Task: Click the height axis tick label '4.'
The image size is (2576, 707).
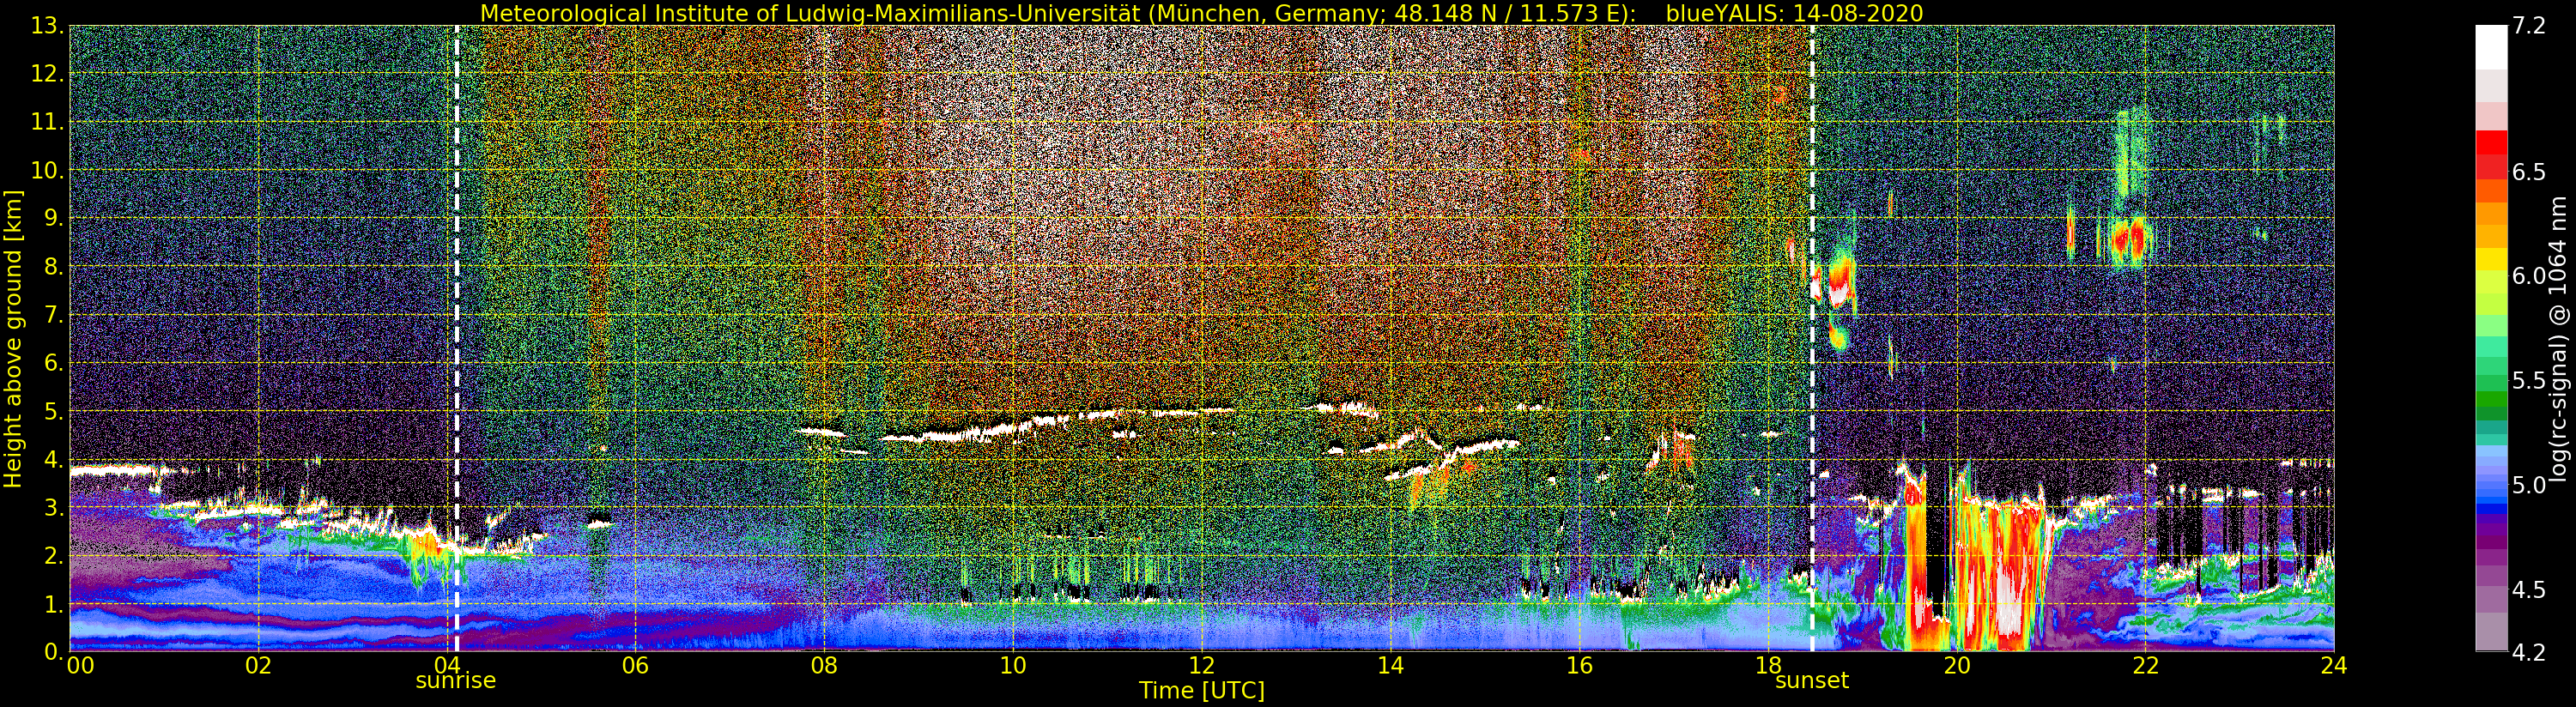Action: pos(53,459)
